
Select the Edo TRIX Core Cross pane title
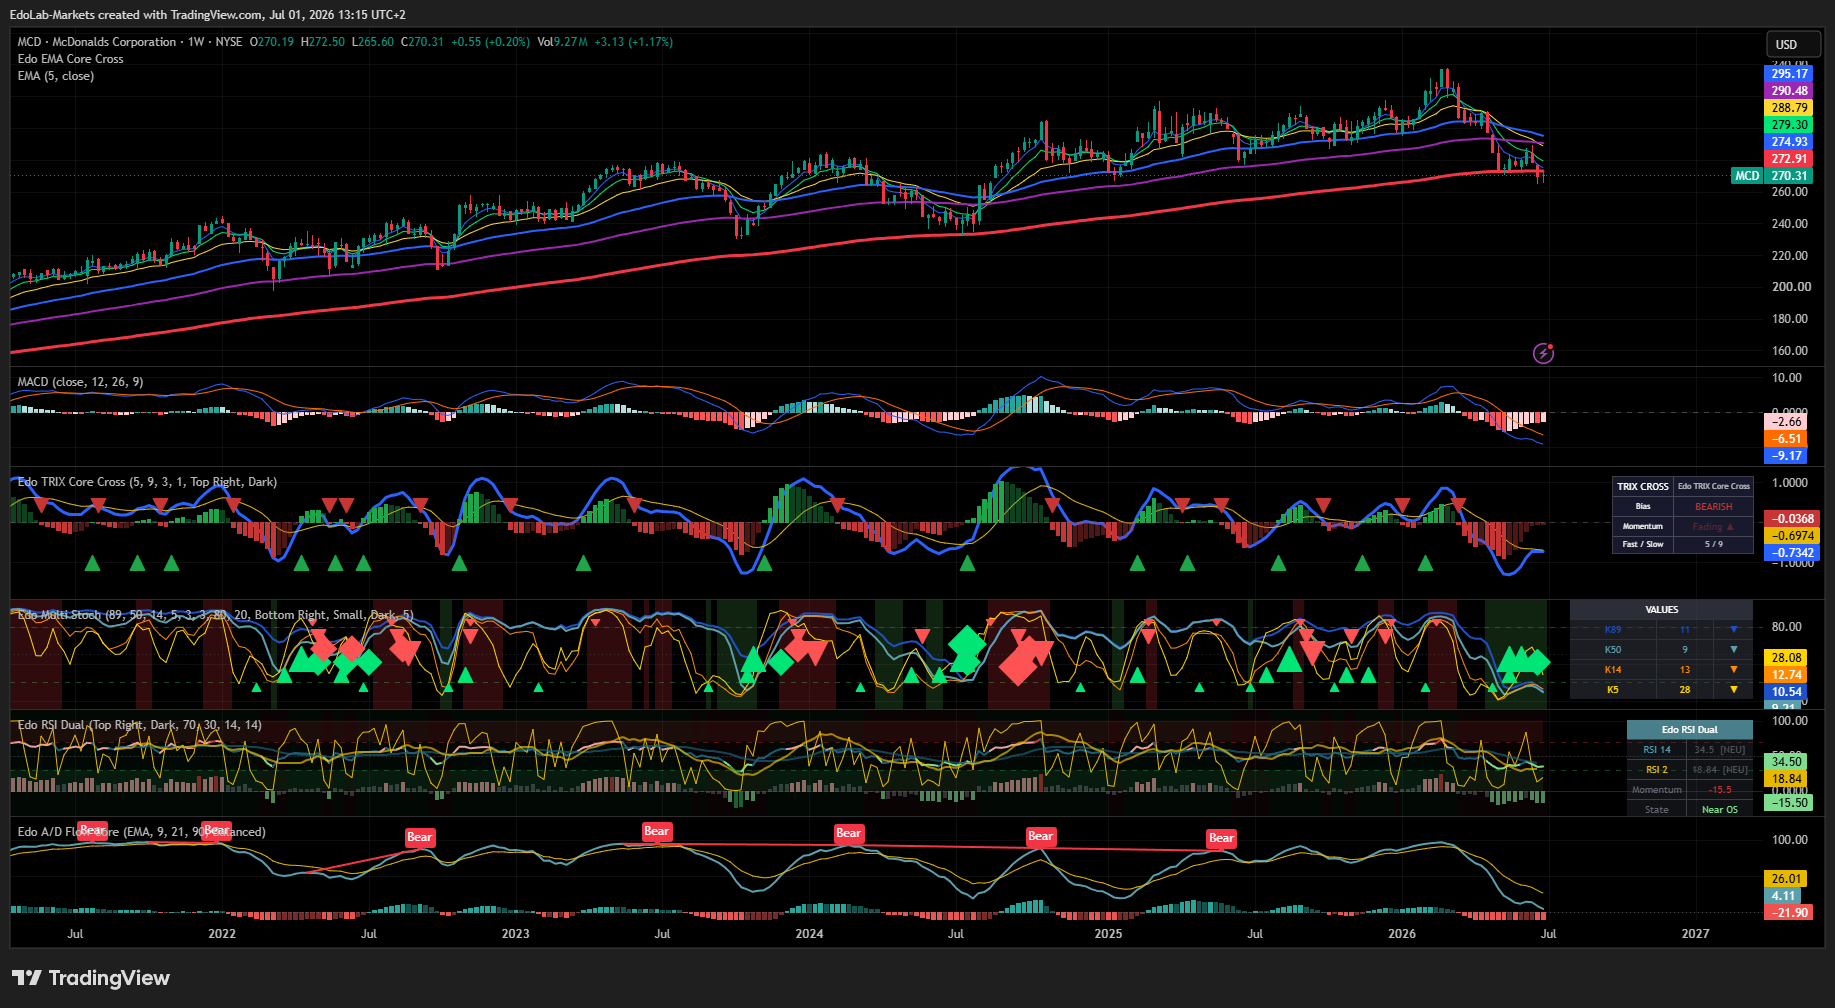[x=147, y=482]
